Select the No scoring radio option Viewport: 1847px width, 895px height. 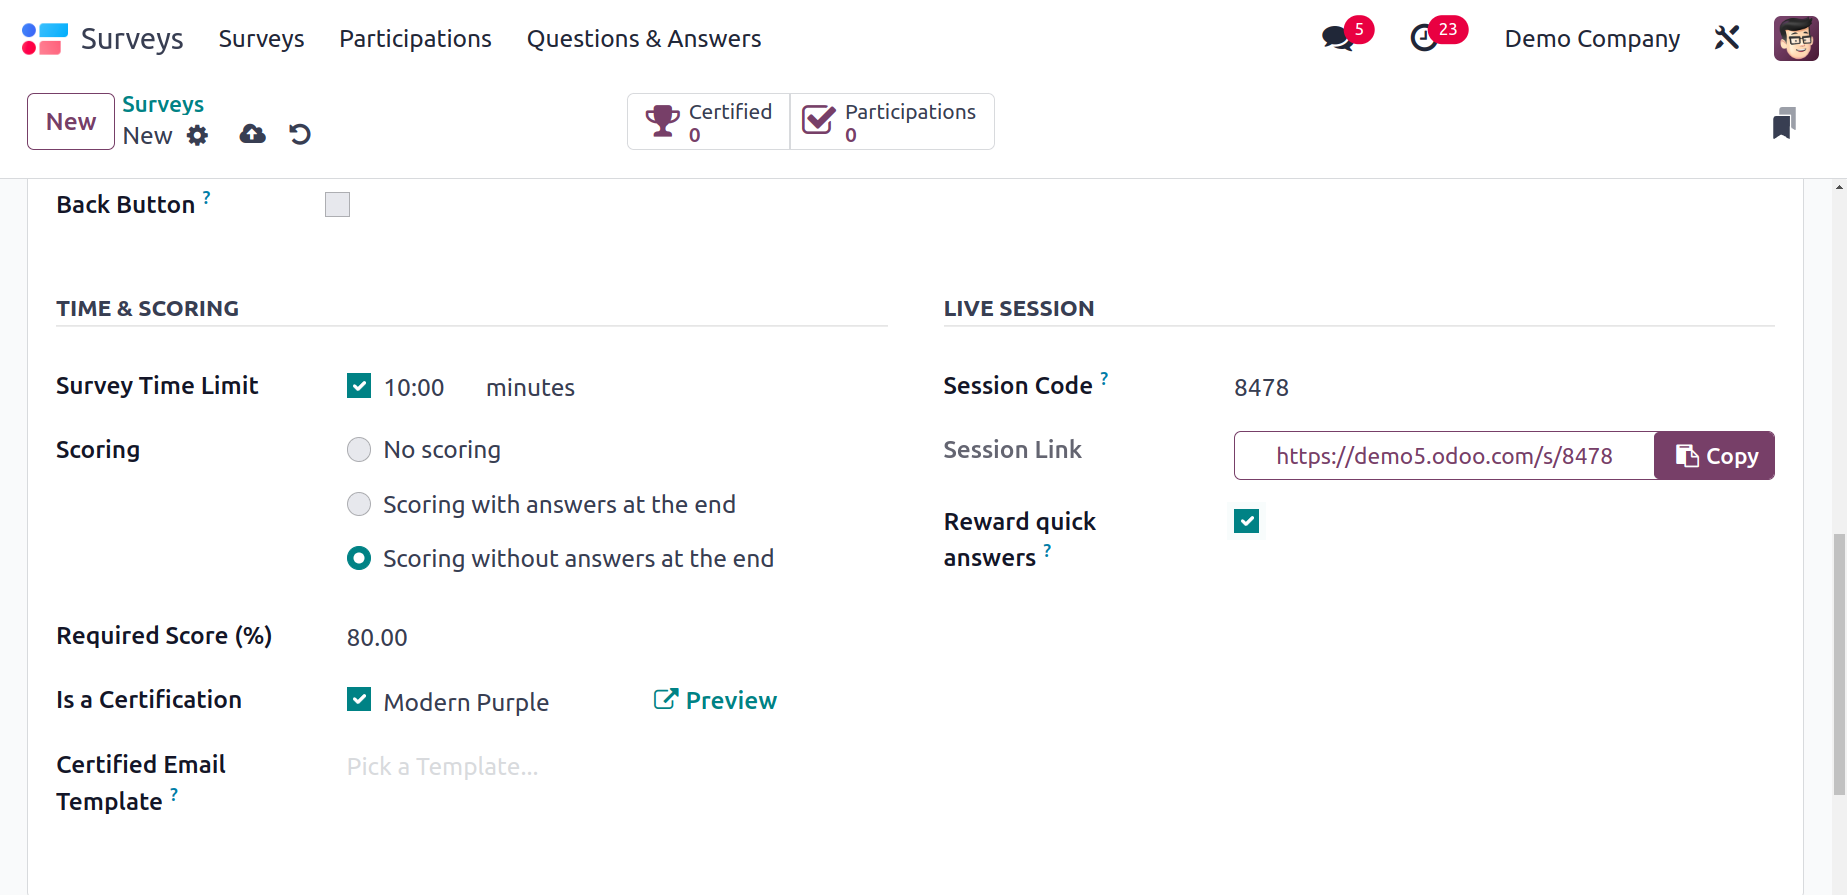(x=359, y=450)
